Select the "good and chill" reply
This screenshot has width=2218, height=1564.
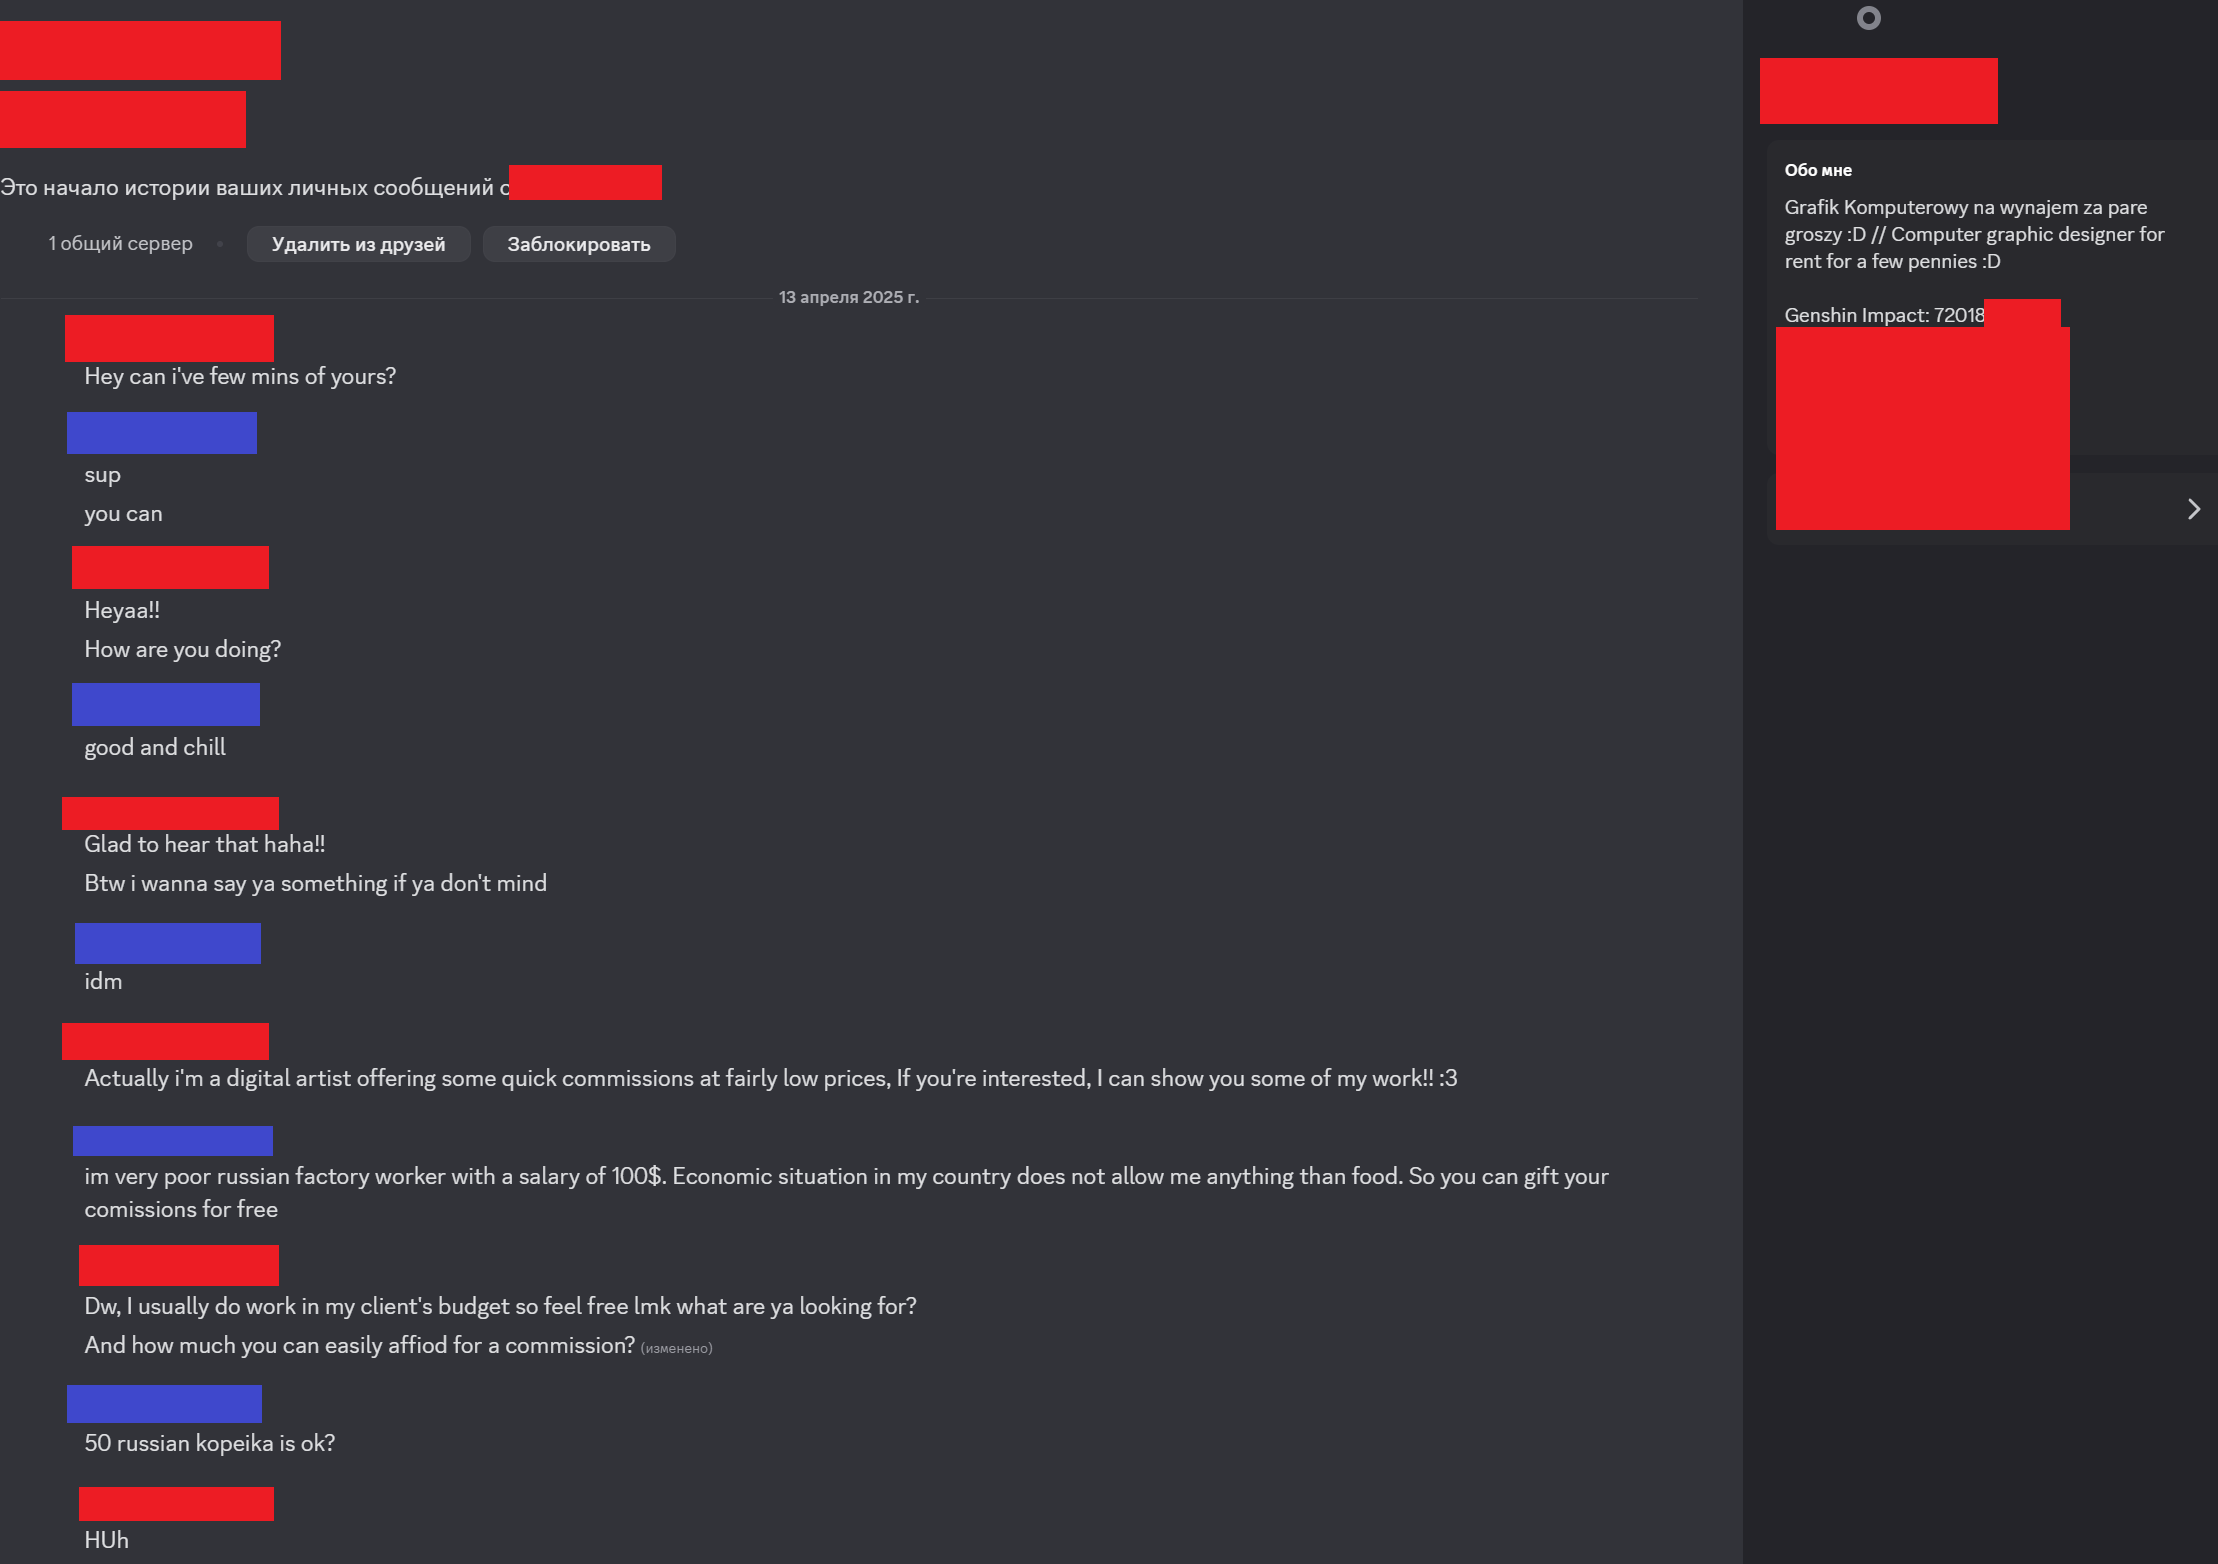tap(155, 747)
